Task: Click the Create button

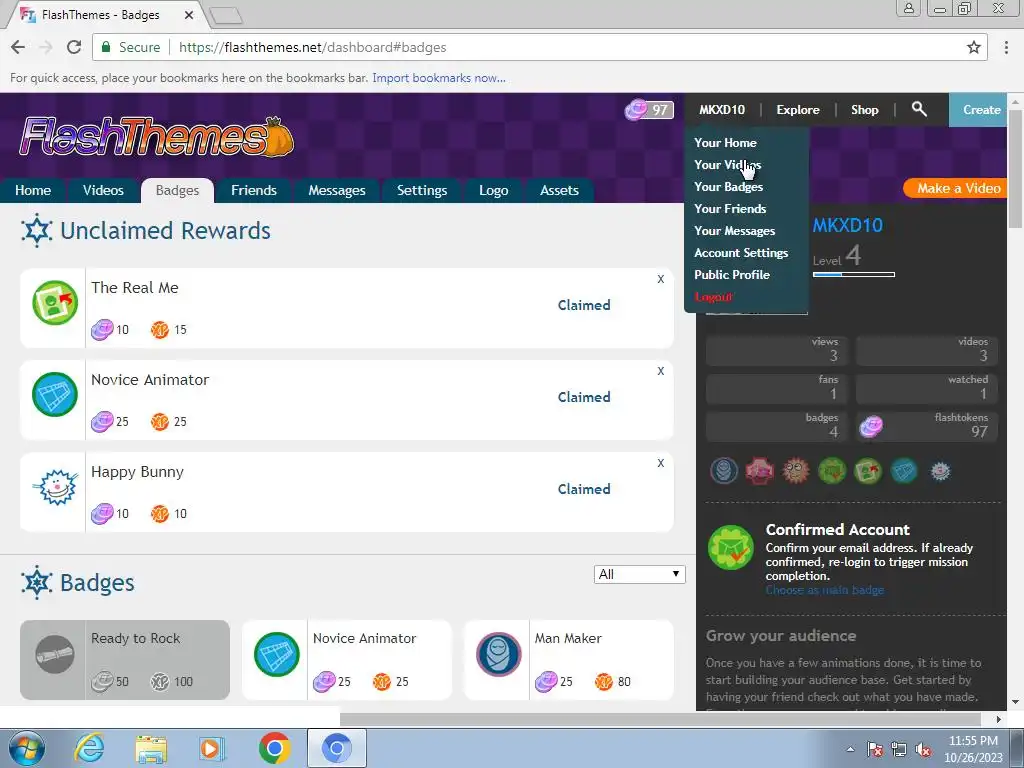Action: [x=978, y=110]
